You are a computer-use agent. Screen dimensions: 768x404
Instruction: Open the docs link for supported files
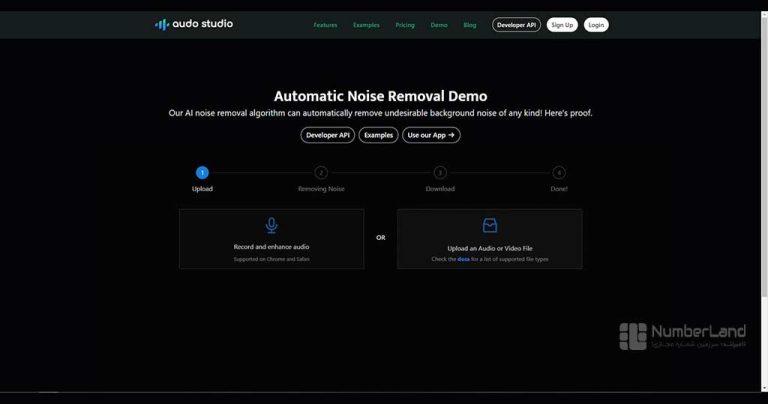[x=463, y=259]
